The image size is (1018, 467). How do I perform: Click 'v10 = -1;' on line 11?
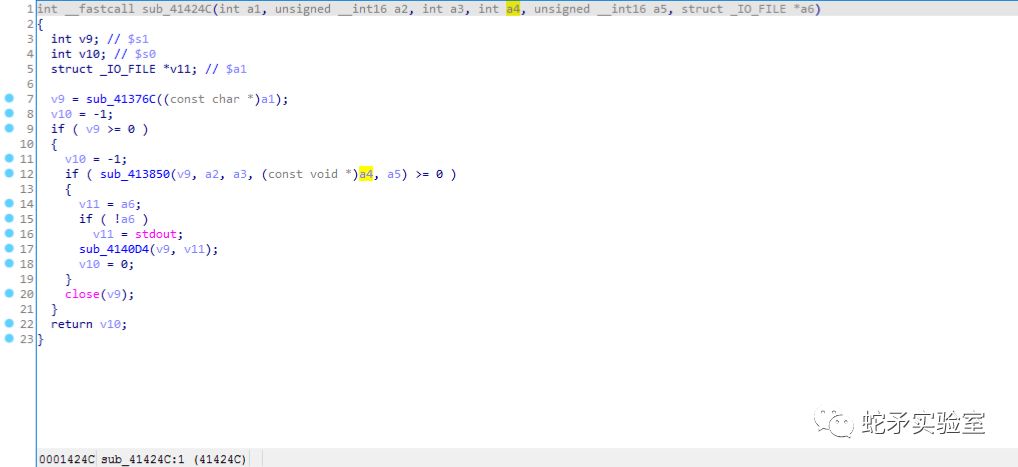coord(96,159)
